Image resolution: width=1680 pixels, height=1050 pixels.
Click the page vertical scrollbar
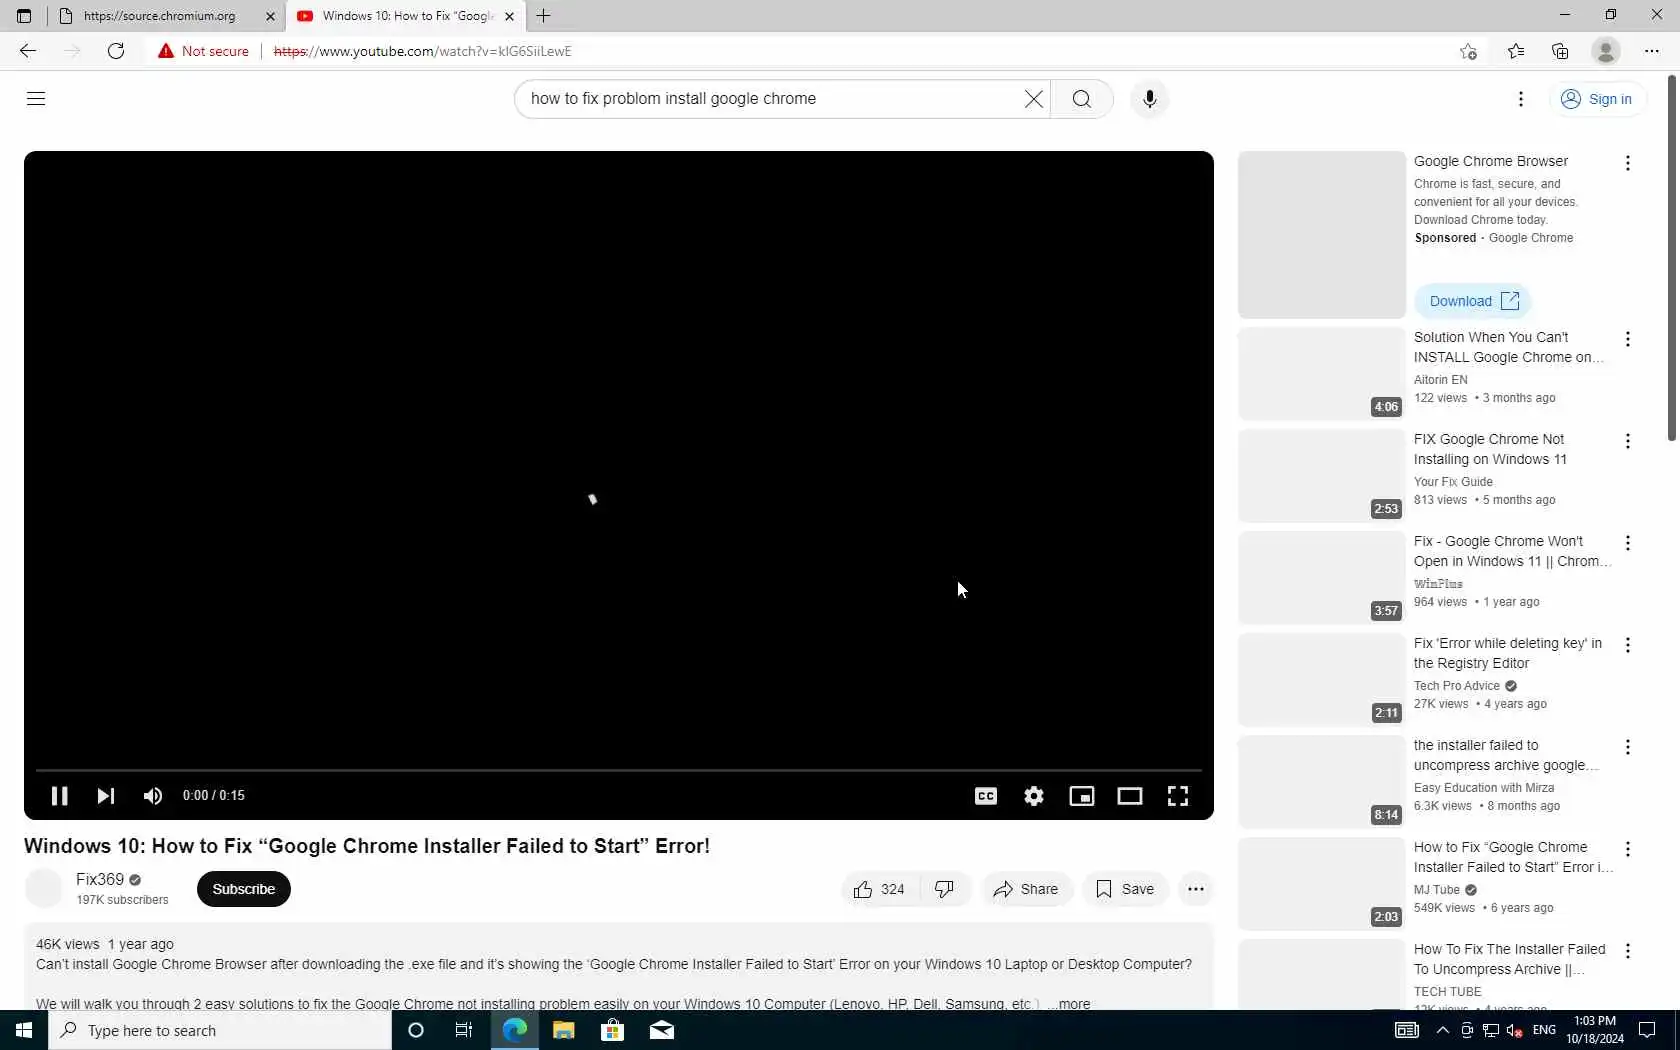coord(1672,257)
